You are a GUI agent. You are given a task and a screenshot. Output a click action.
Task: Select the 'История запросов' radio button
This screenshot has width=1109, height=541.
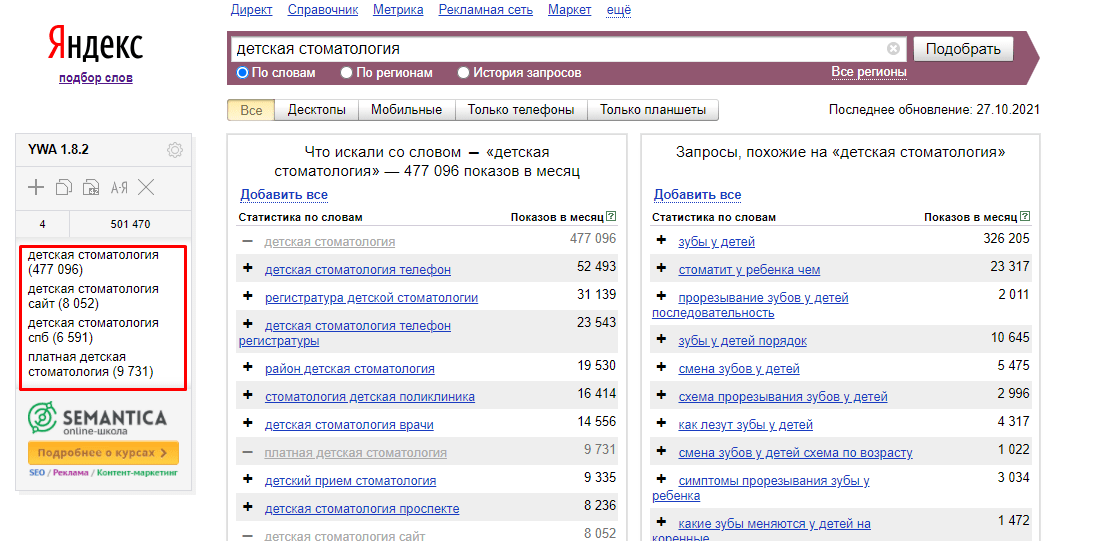(x=463, y=73)
